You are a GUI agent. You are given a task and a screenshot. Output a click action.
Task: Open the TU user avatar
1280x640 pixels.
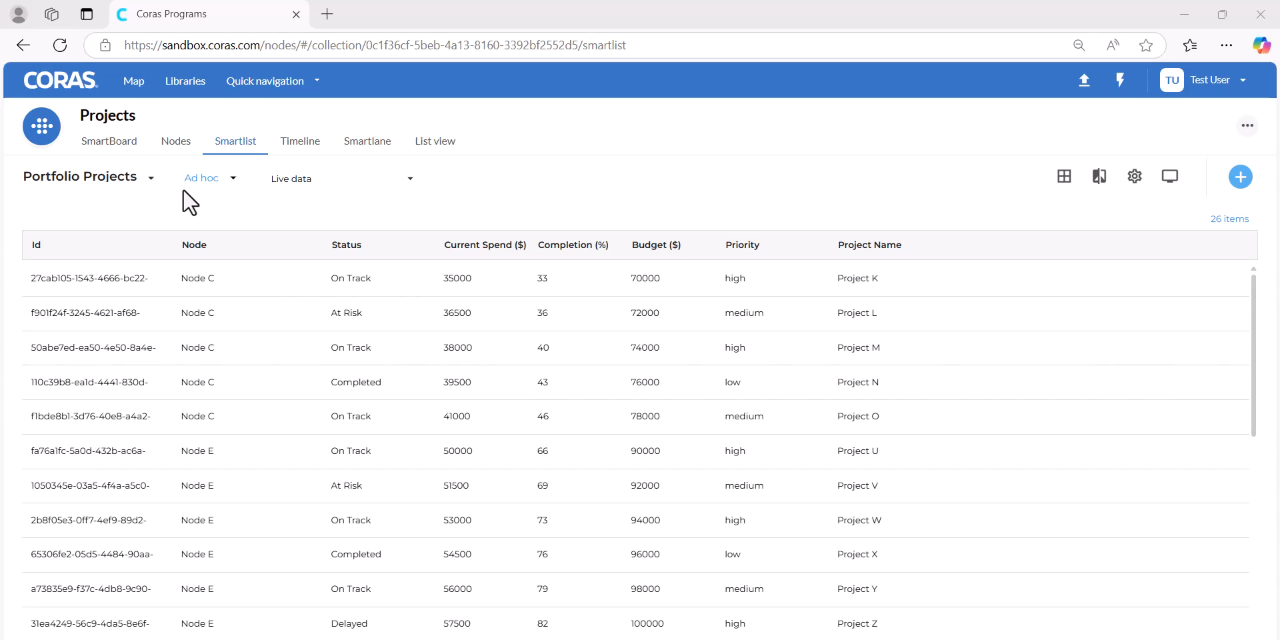(x=1172, y=80)
